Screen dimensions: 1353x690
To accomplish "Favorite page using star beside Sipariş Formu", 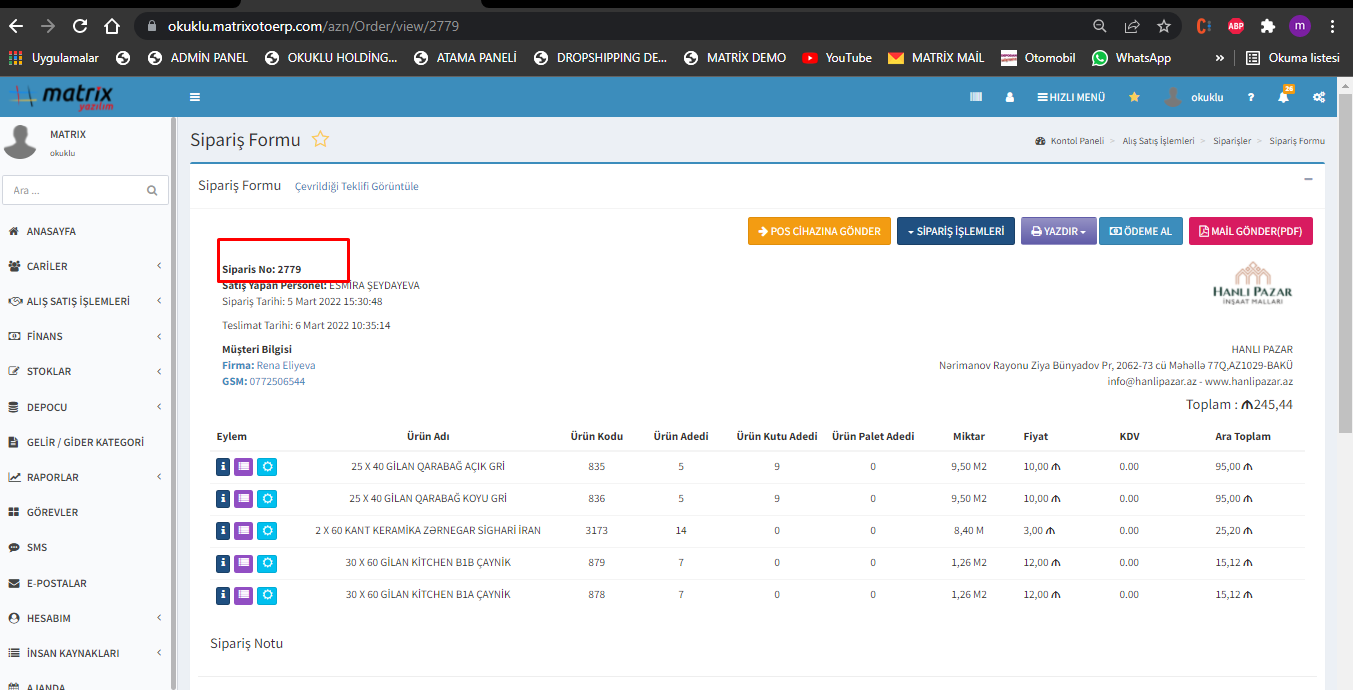I will [320, 140].
